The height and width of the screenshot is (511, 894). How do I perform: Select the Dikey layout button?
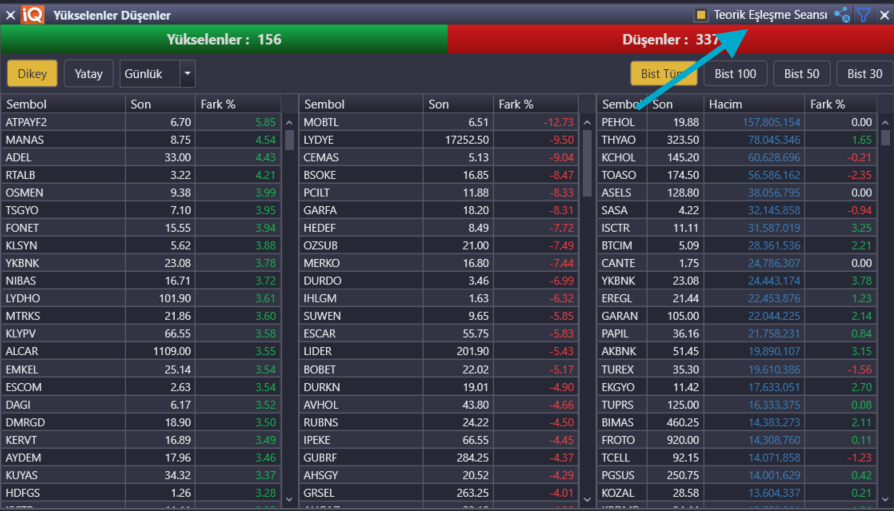pos(32,74)
